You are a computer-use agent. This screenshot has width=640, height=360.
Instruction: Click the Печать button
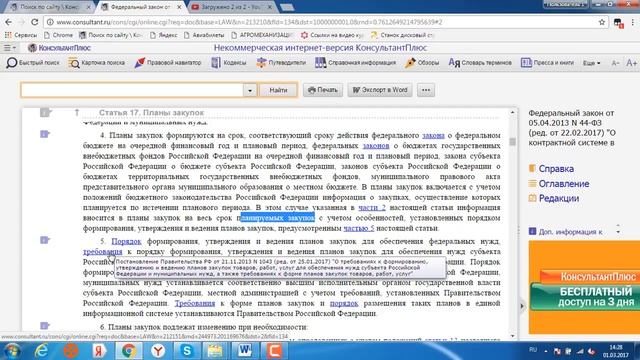tap(322, 90)
